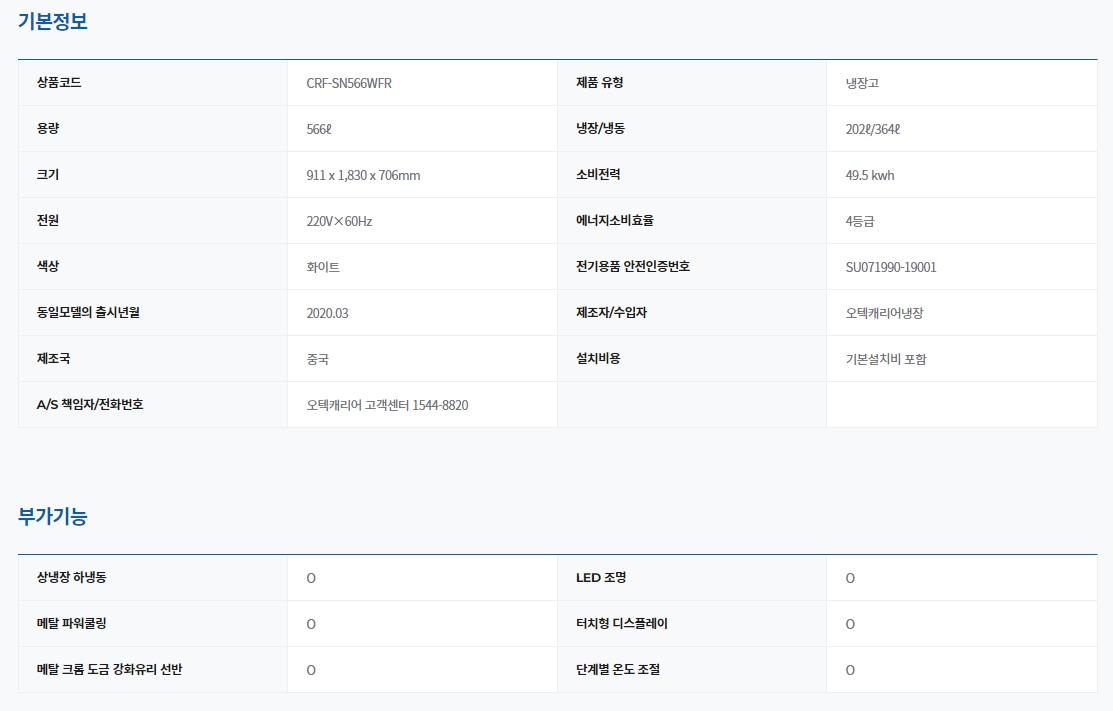
Task: Click the LED 조명 feature label
Action: [601, 577]
